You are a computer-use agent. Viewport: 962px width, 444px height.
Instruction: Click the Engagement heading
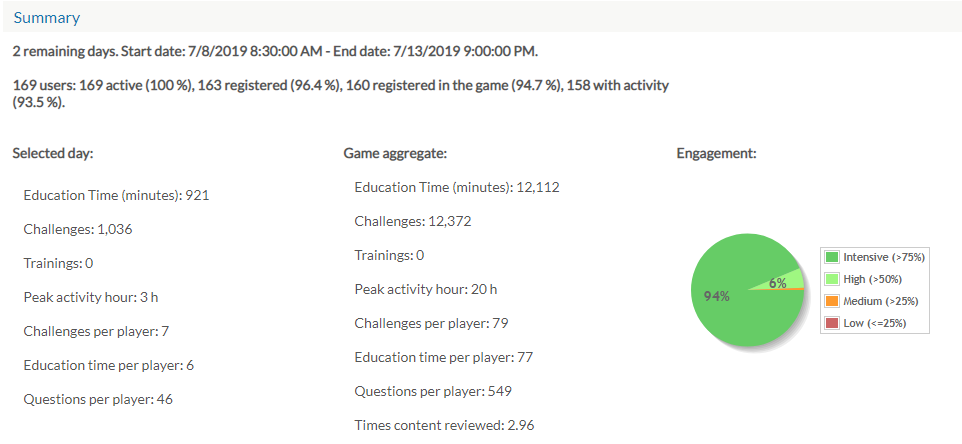coord(717,154)
